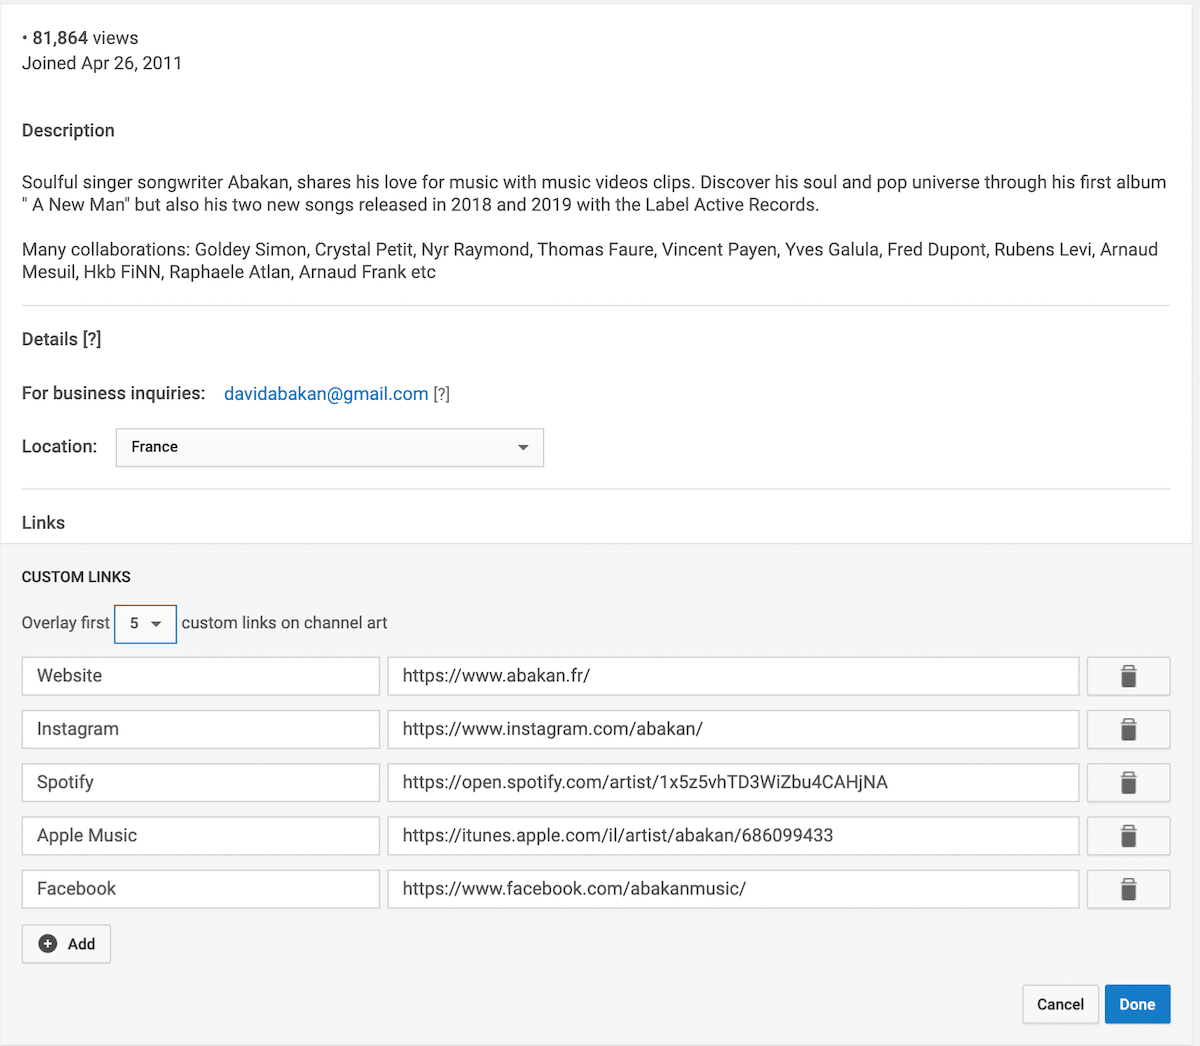Click the [?] next to the business email
This screenshot has width=1200, height=1046.
click(x=441, y=394)
